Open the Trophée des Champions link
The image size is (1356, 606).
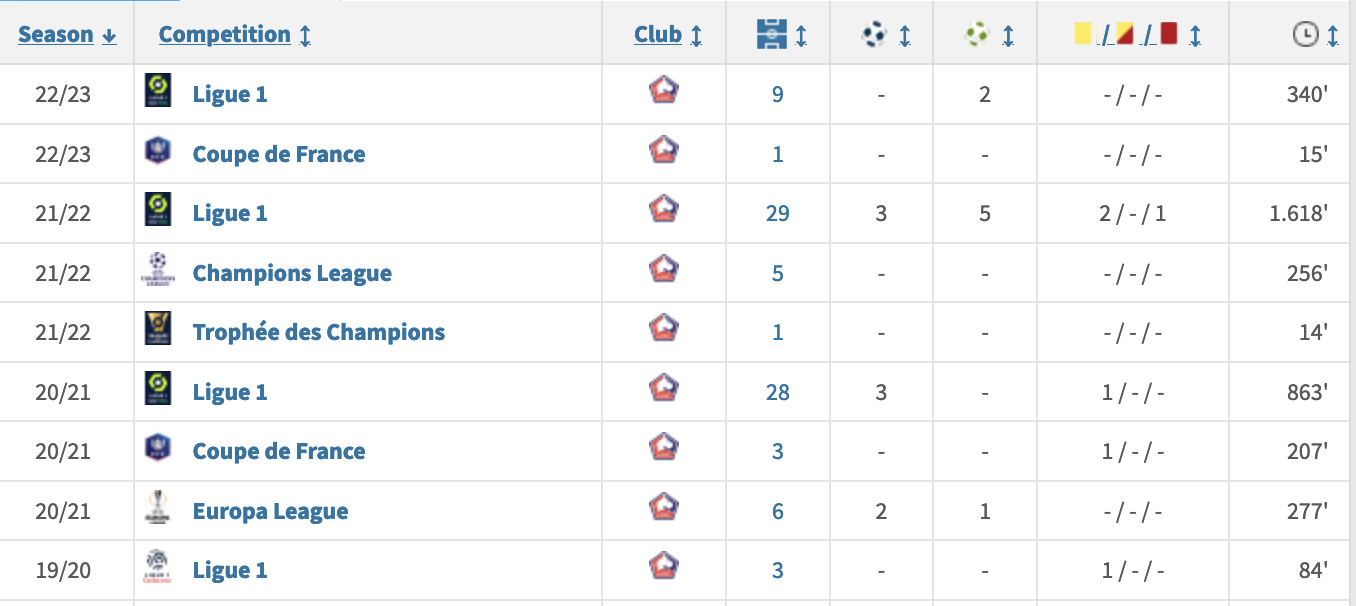(x=319, y=332)
